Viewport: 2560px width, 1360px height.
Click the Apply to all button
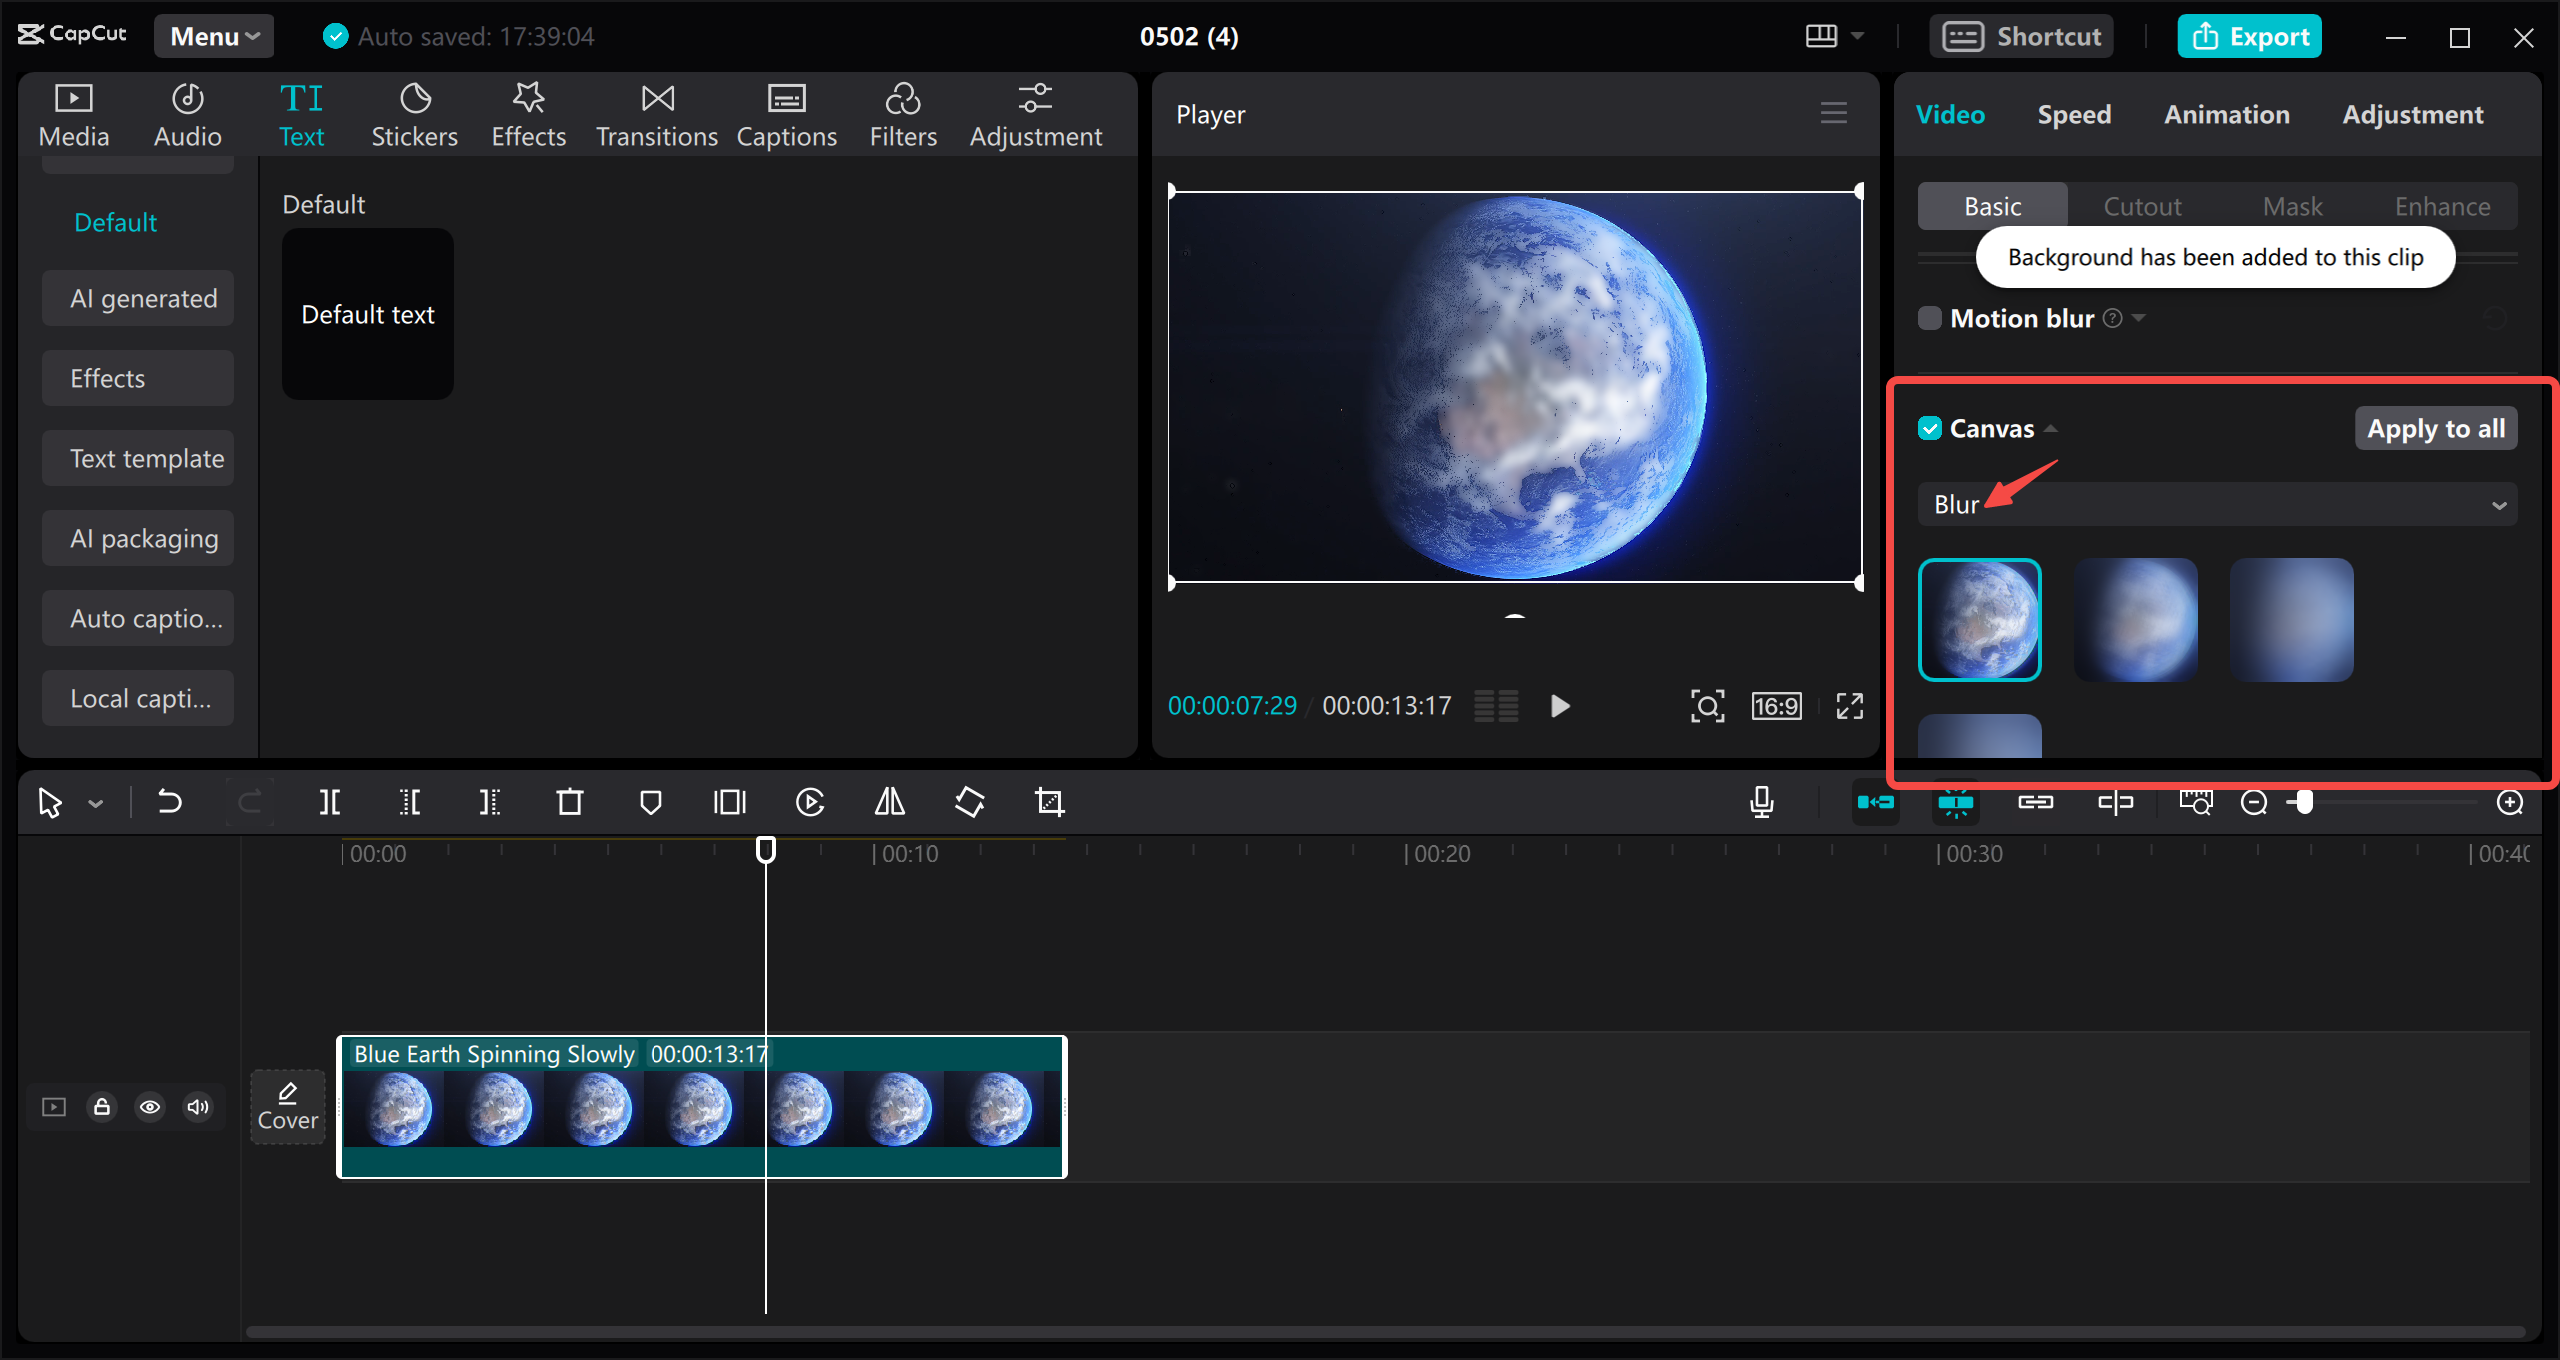(x=2435, y=427)
